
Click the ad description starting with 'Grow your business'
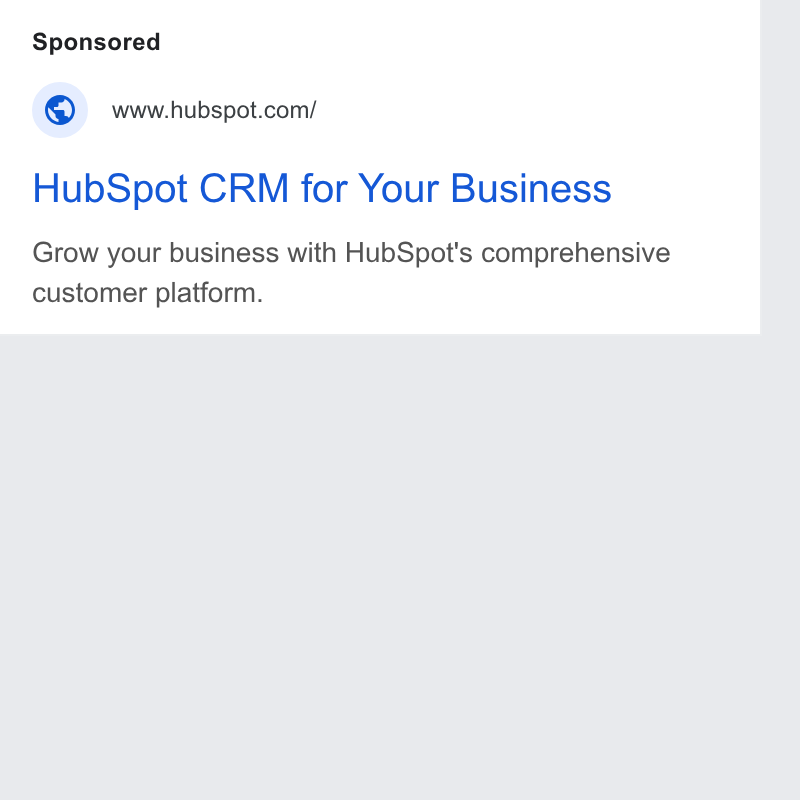click(351, 272)
